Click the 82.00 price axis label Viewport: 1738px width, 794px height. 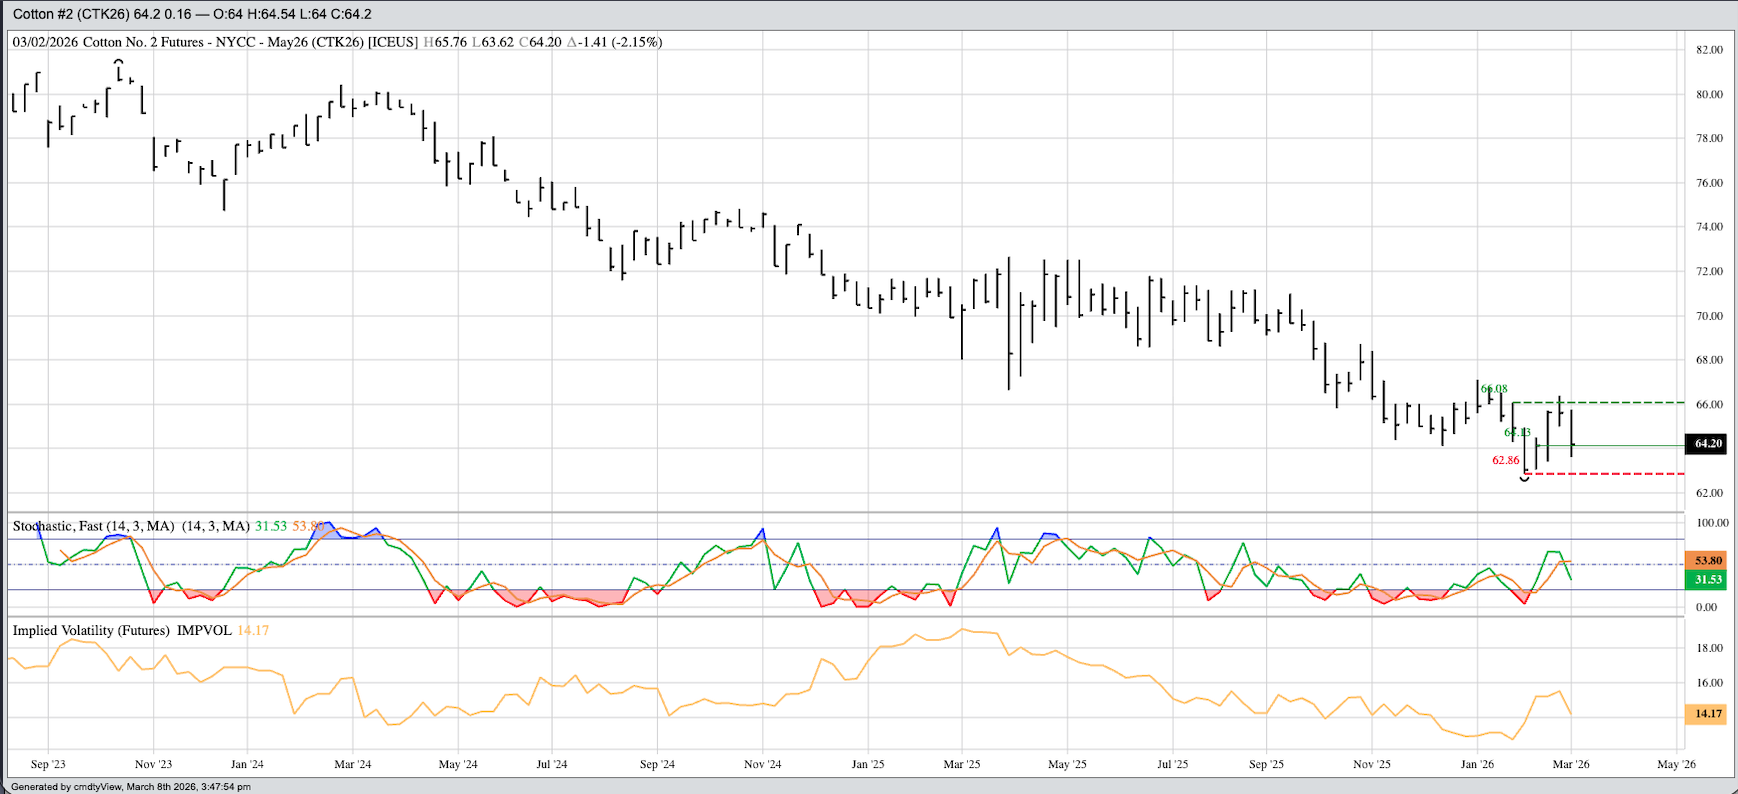click(1709, 50)
